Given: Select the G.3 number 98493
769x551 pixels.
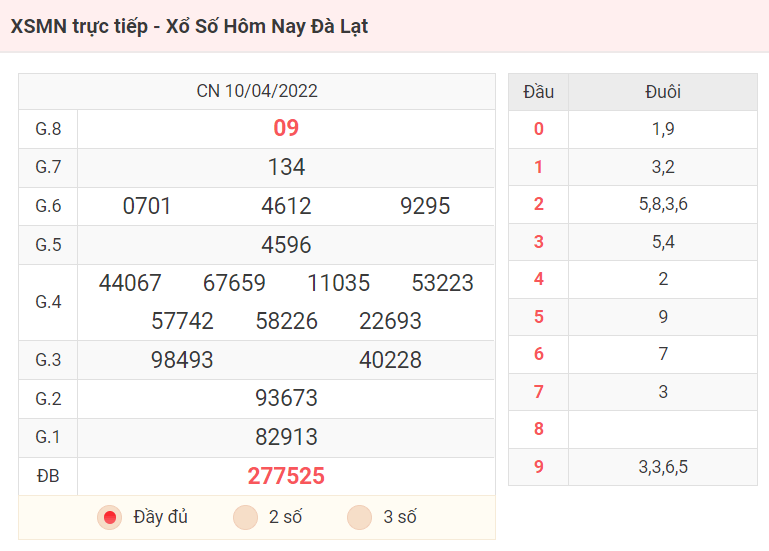Looking at the screenshot, I should pyautogui.click(x=182, y=360).
